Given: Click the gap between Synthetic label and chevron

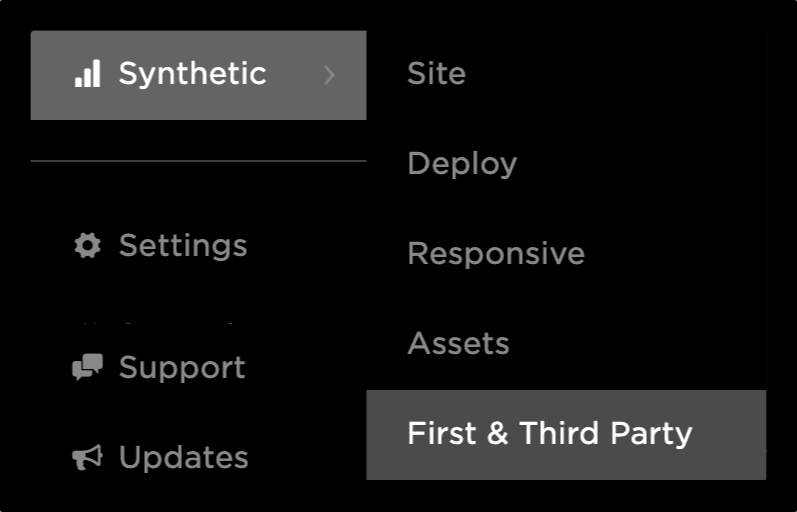Looking at the screenshot, I should (x=295, y=74).
